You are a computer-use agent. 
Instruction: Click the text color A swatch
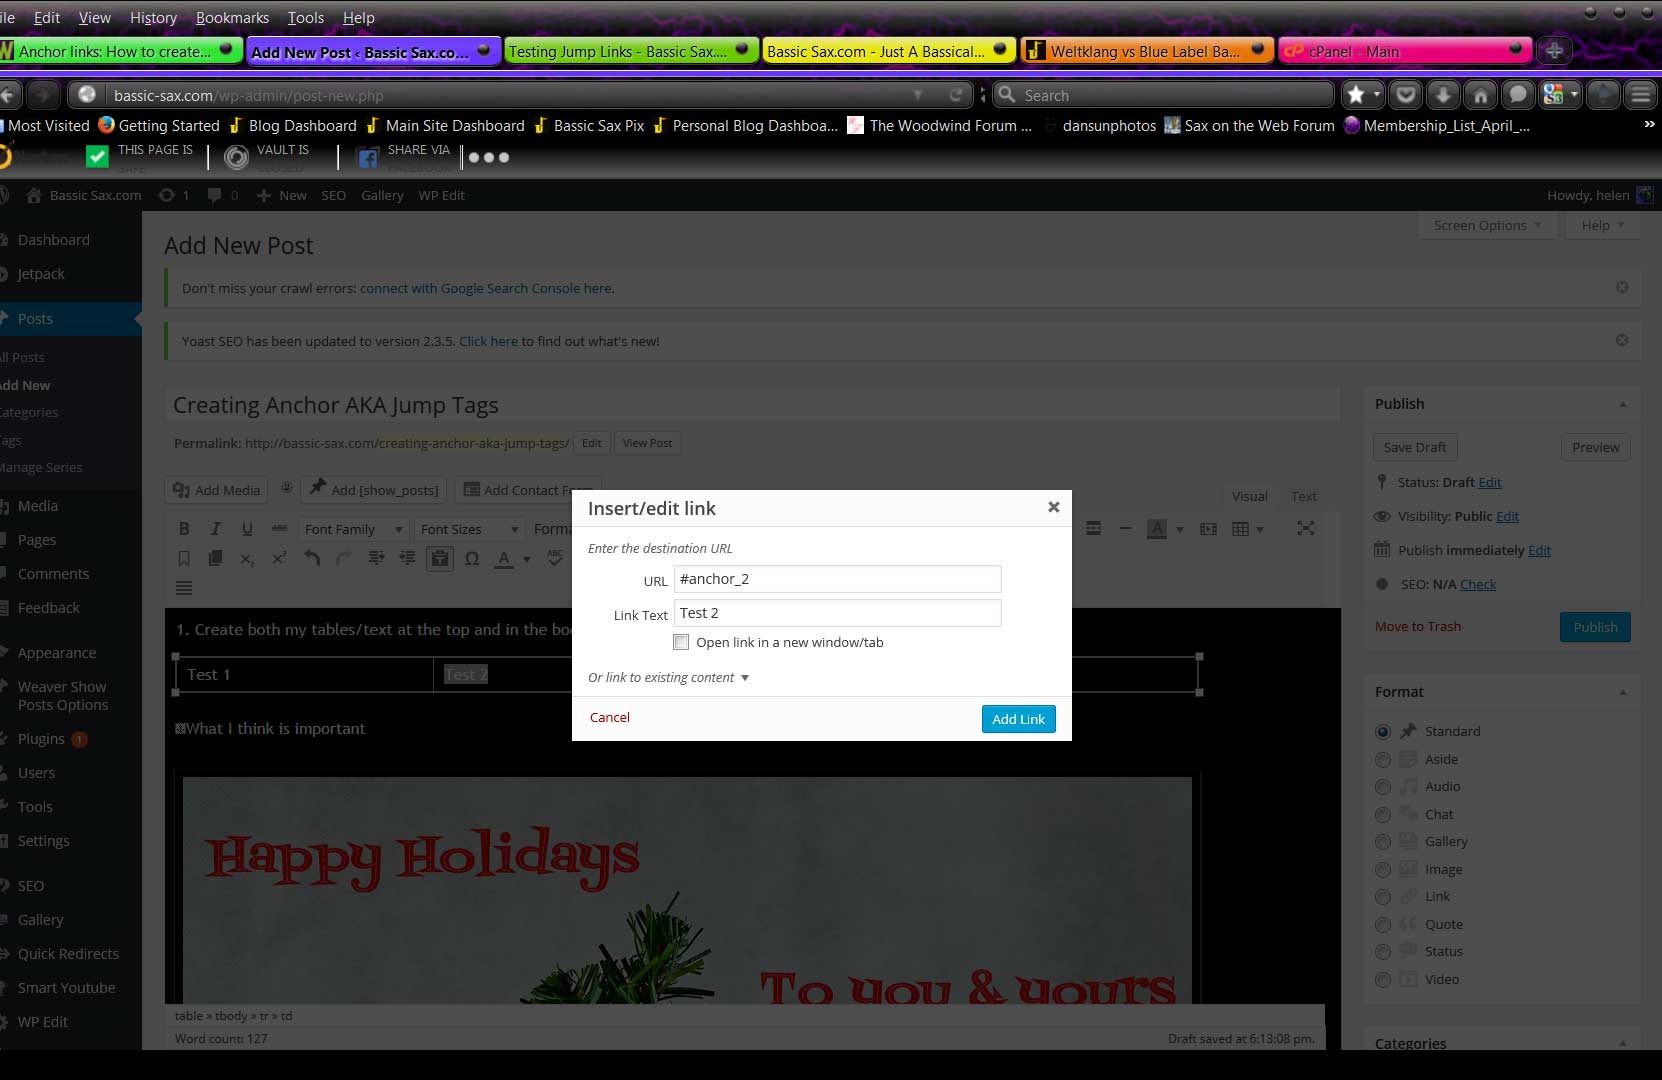(504, 559)
